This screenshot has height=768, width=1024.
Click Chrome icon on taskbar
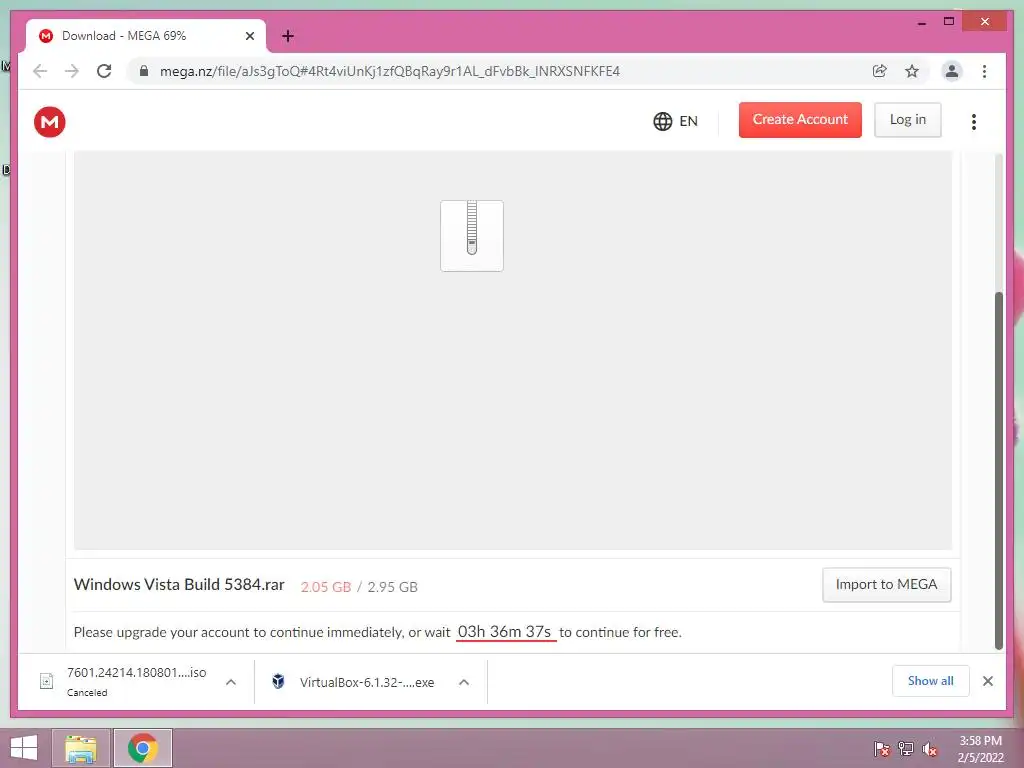pyautogui.click(x=143, y=748)
